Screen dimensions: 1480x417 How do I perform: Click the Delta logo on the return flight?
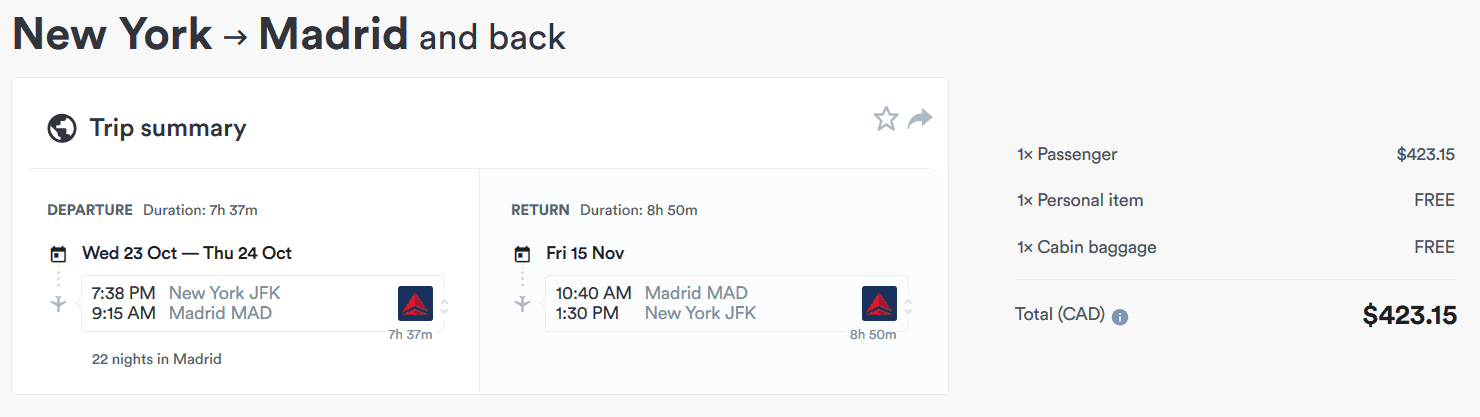coord(879,303)
